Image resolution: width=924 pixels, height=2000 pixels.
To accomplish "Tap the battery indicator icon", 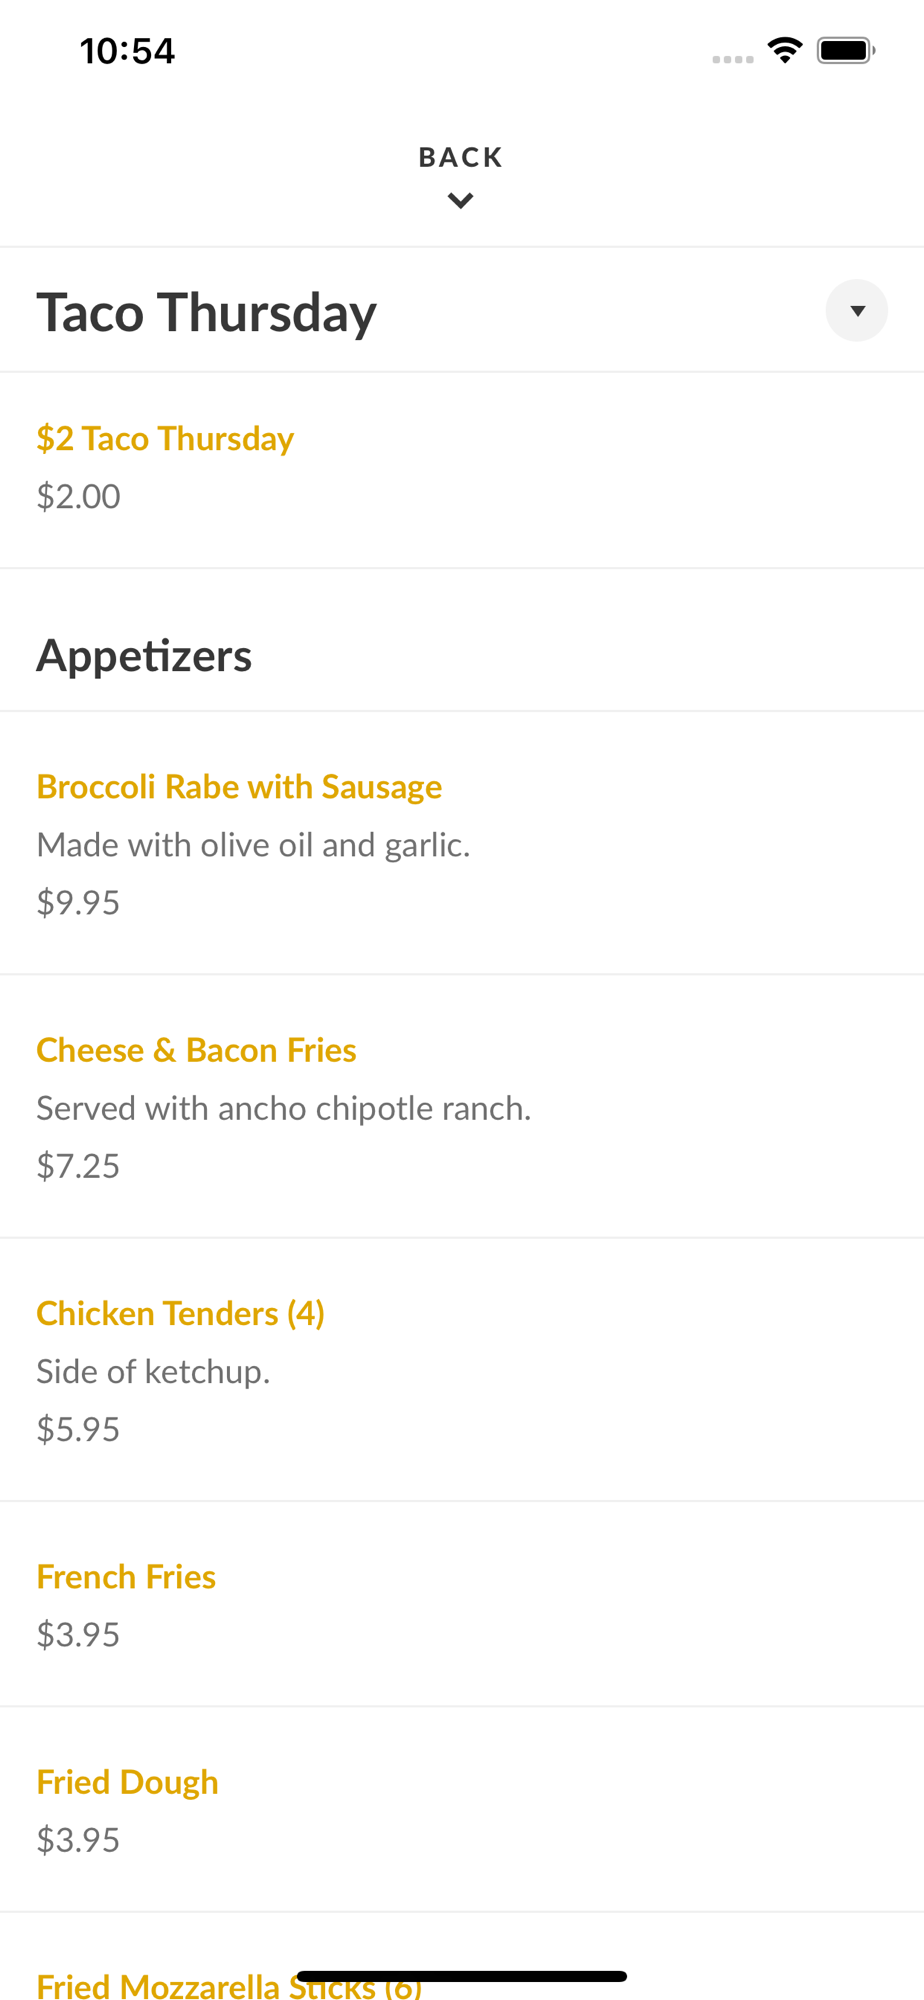I will [846, 50].
